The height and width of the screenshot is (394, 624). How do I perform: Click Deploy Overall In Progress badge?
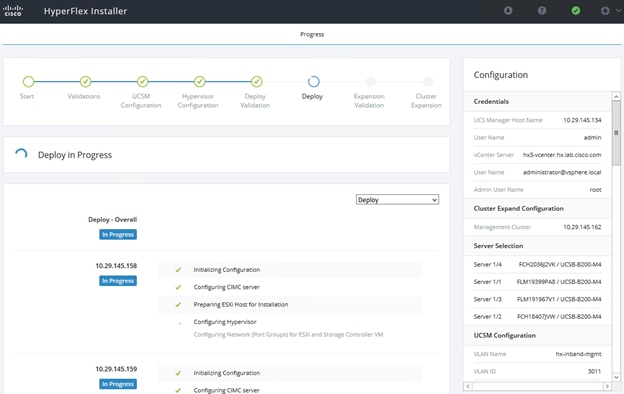pyautogui.click(x=118, y=235)
